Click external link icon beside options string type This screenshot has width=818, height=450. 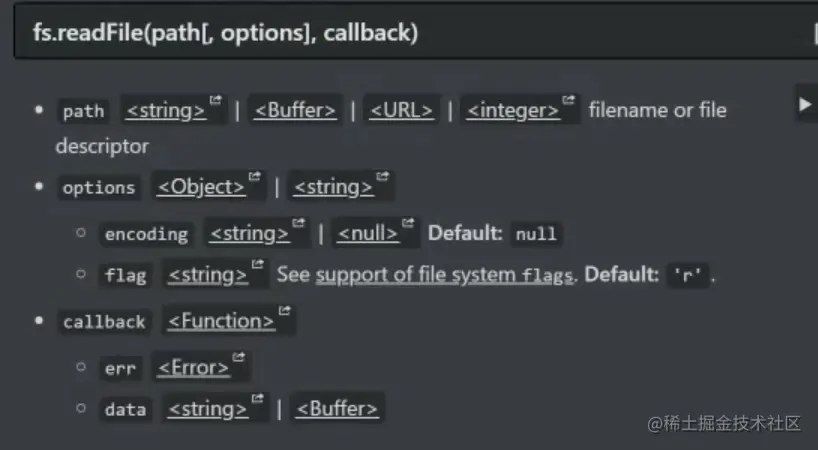point(382,176)
